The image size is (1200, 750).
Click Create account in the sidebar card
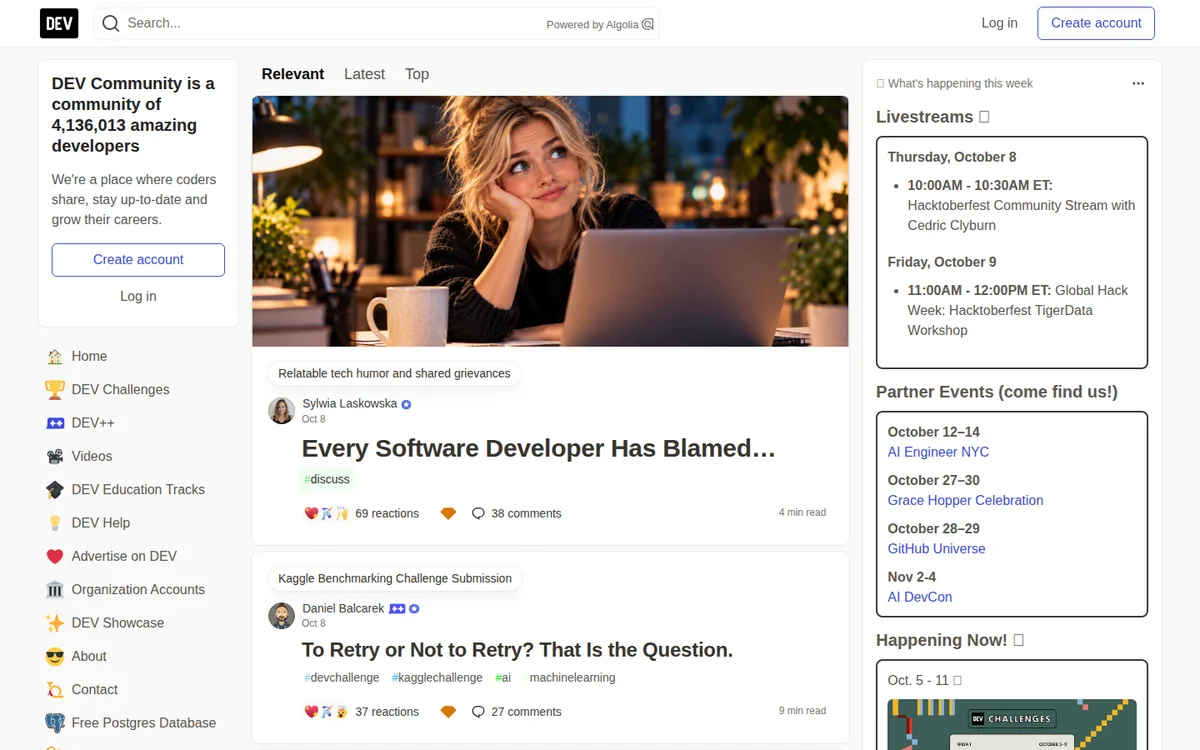(138, 259)
